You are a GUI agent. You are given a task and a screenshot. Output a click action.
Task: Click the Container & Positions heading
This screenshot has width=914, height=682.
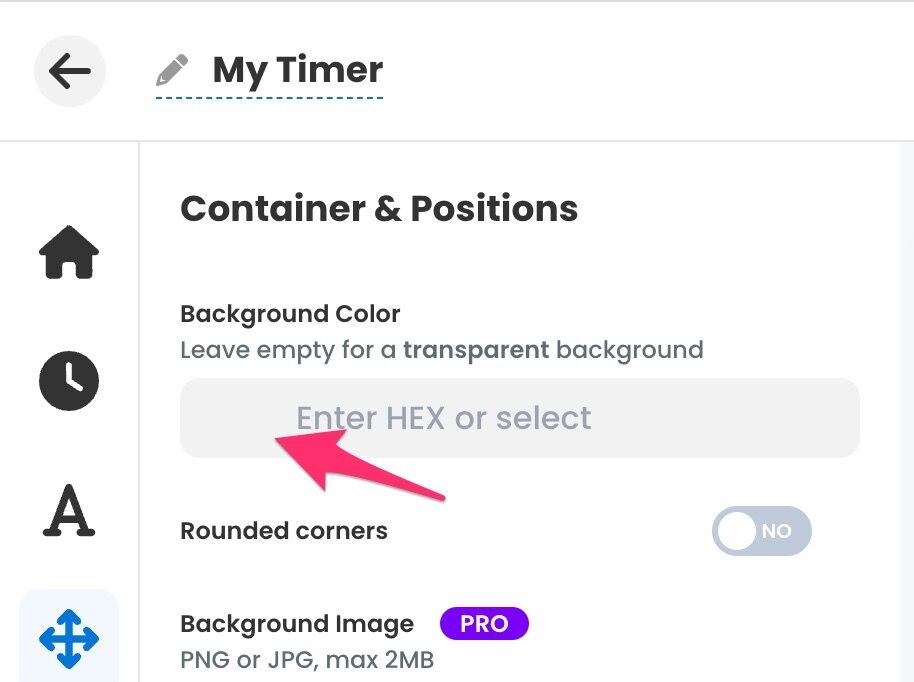378,208
